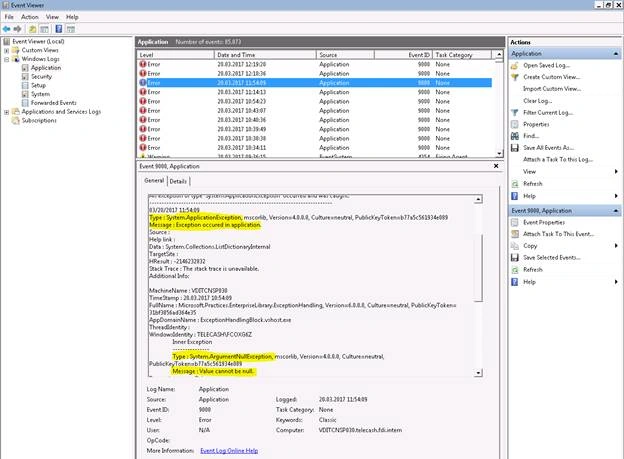Viewport: 624px width, 459px height.
Task: Click the Forward arrow toolbar icon
Action: [x=18, y=29]
